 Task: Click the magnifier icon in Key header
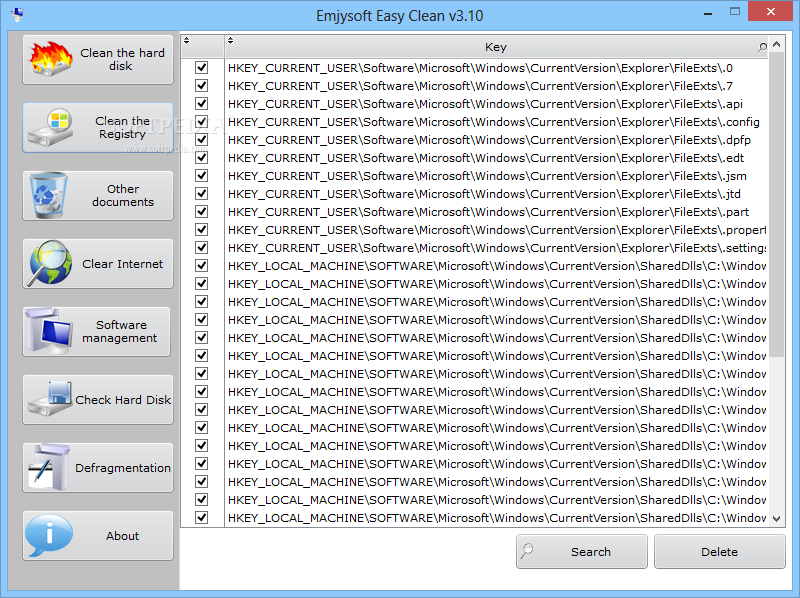coord(762,47)
